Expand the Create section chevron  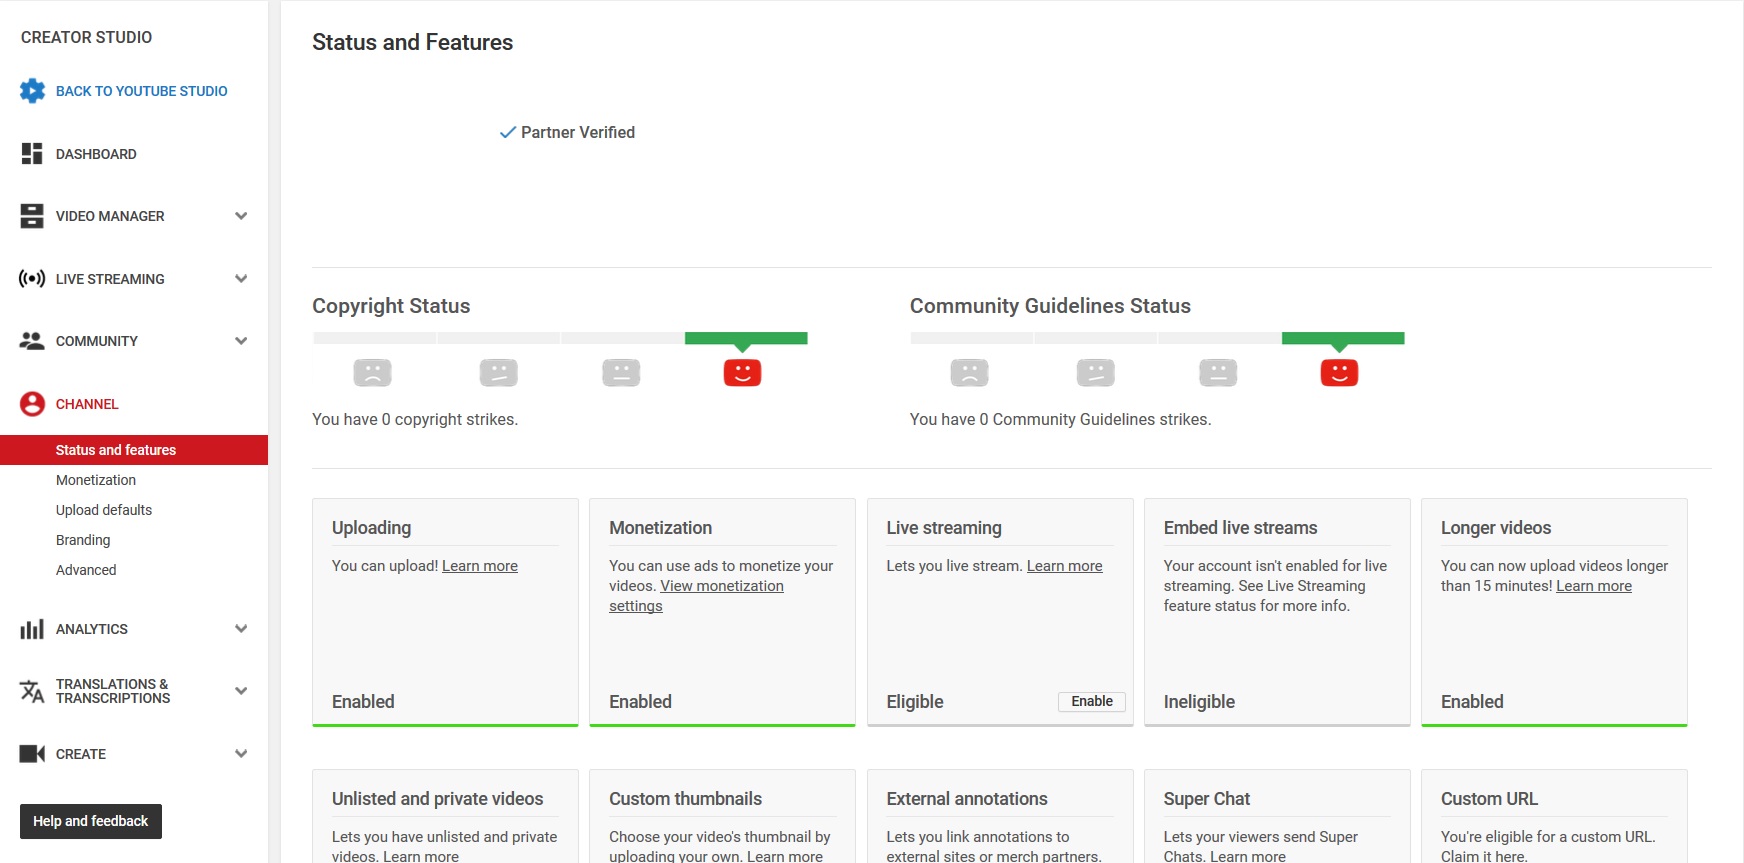tap(241, 754)
